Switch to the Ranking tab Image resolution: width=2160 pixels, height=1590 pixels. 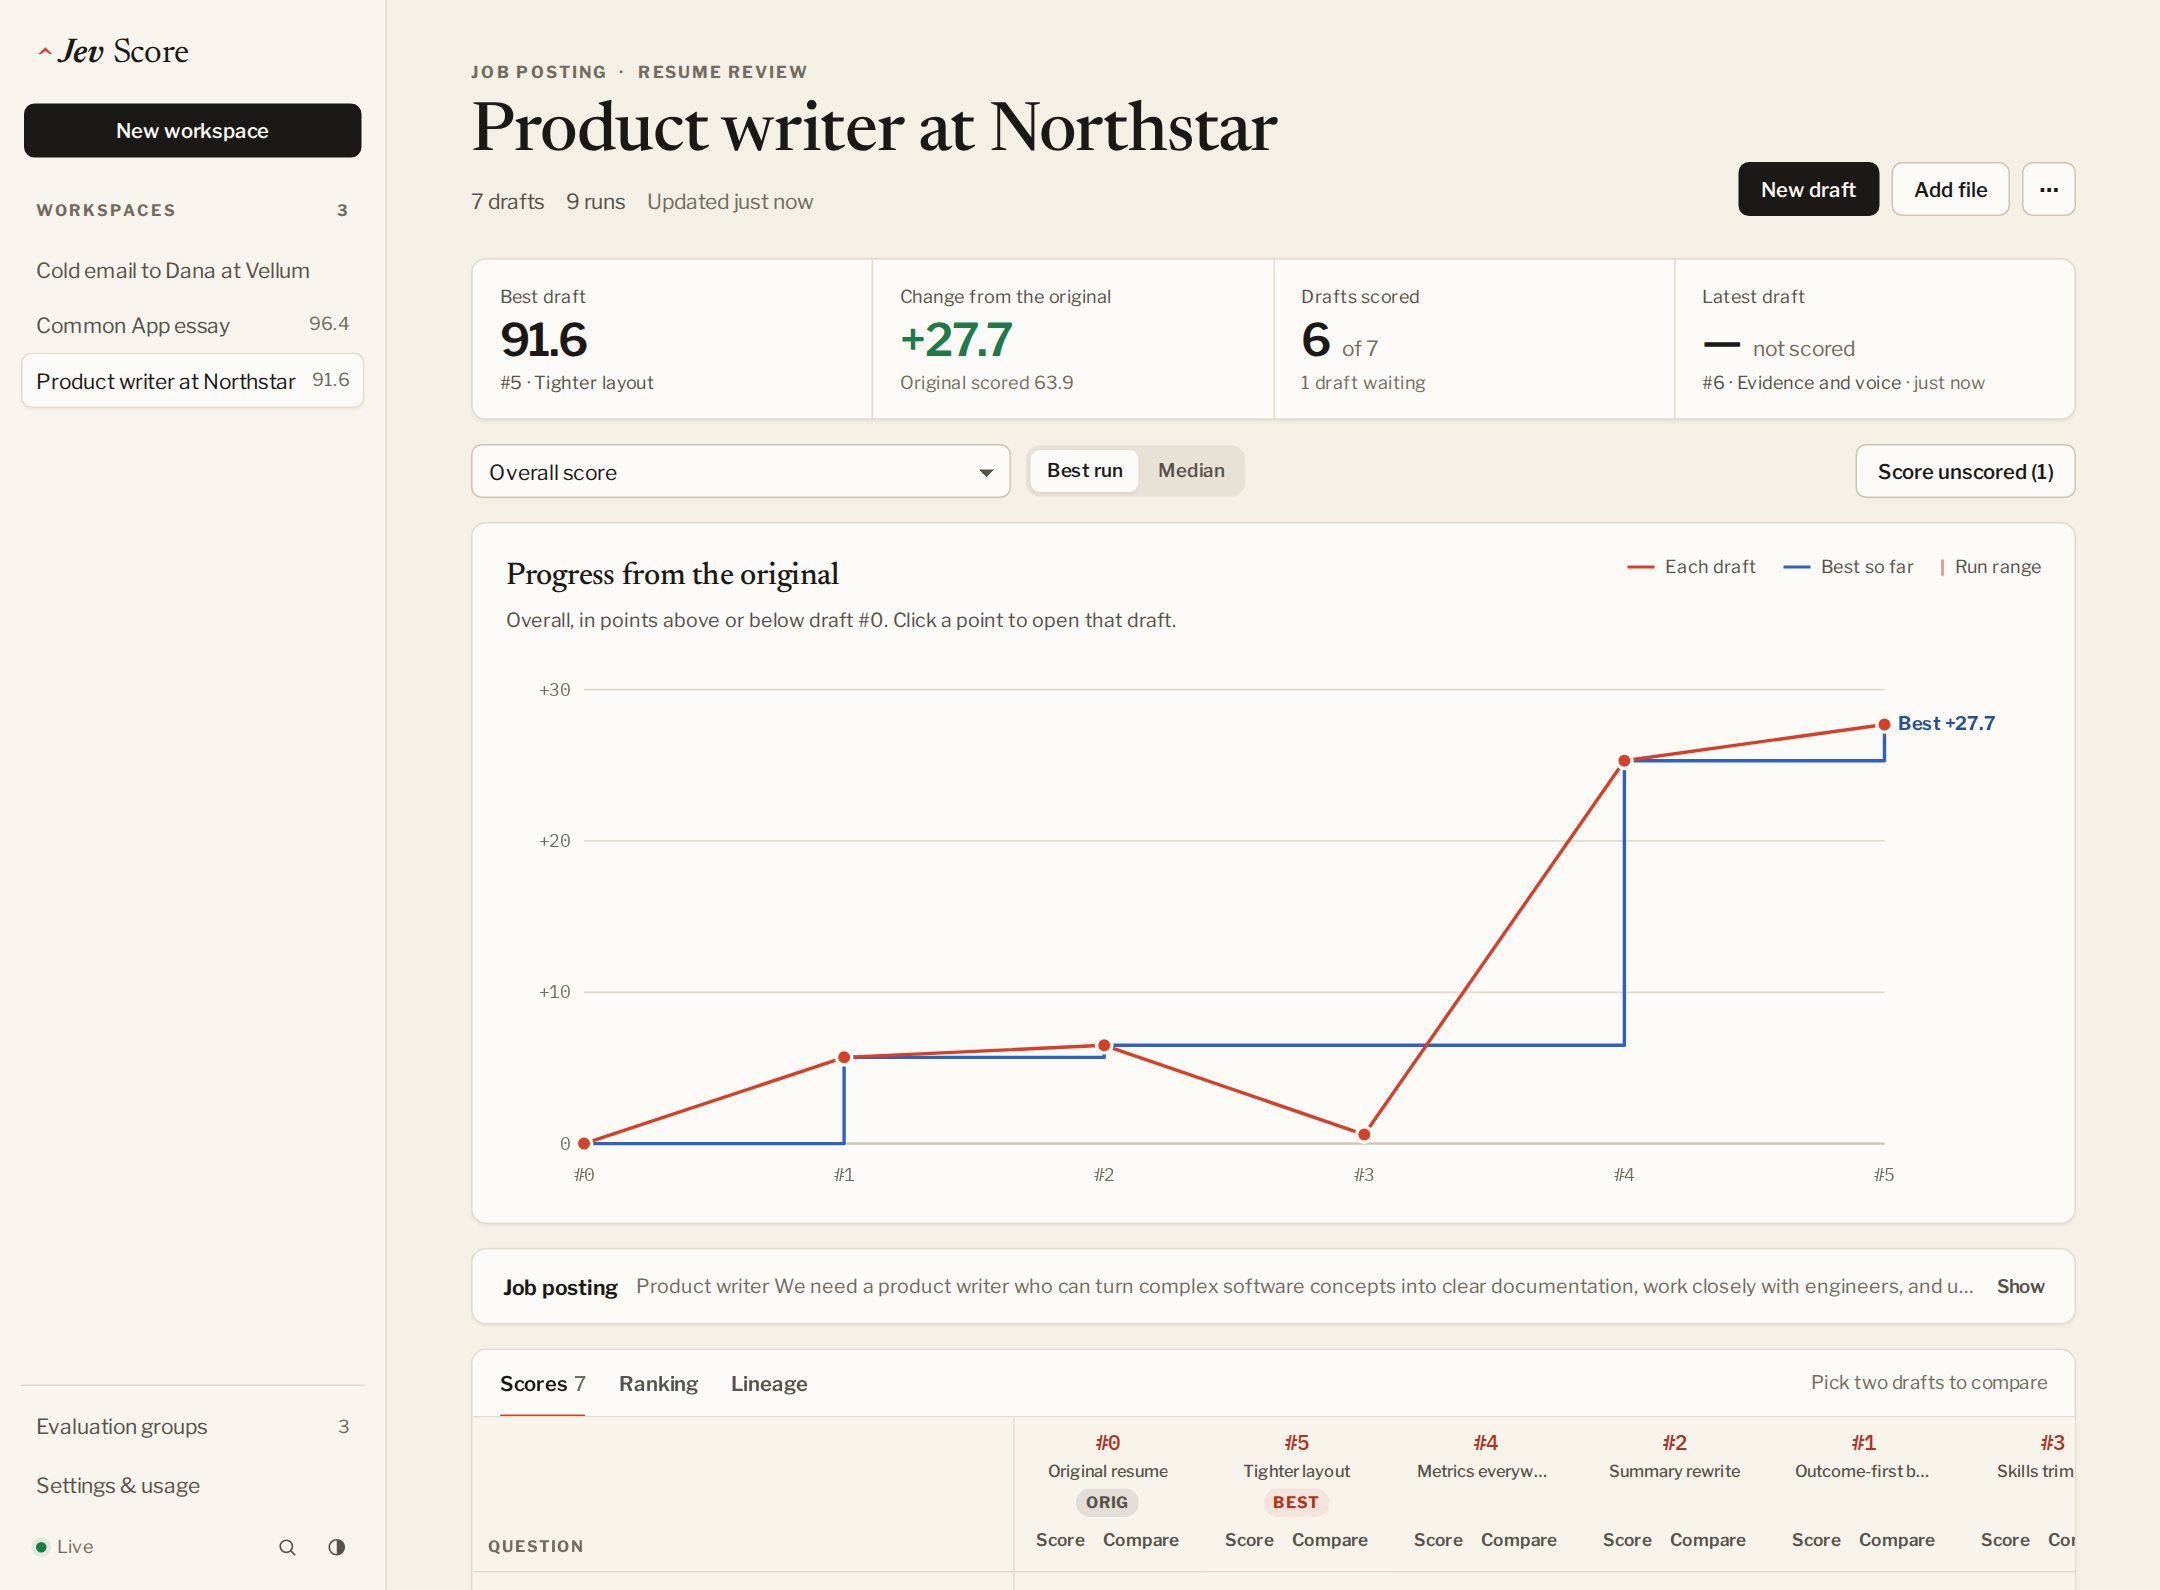(x=658, y=1384)
